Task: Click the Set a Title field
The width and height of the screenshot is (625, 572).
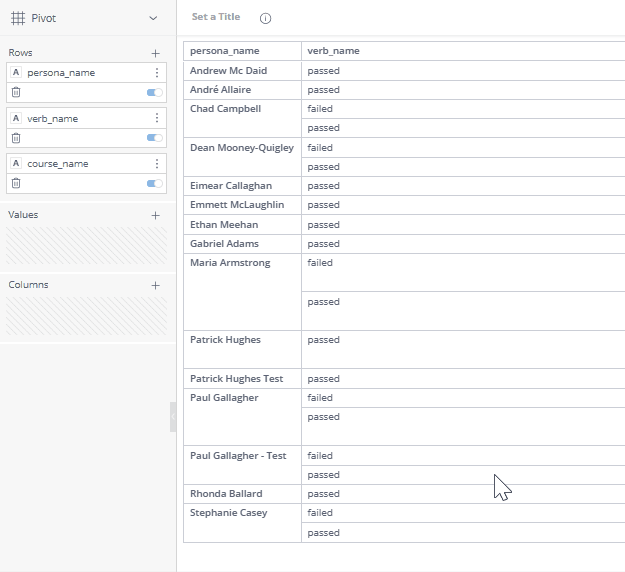Action: pyautogui.click(x=216, y=18)
